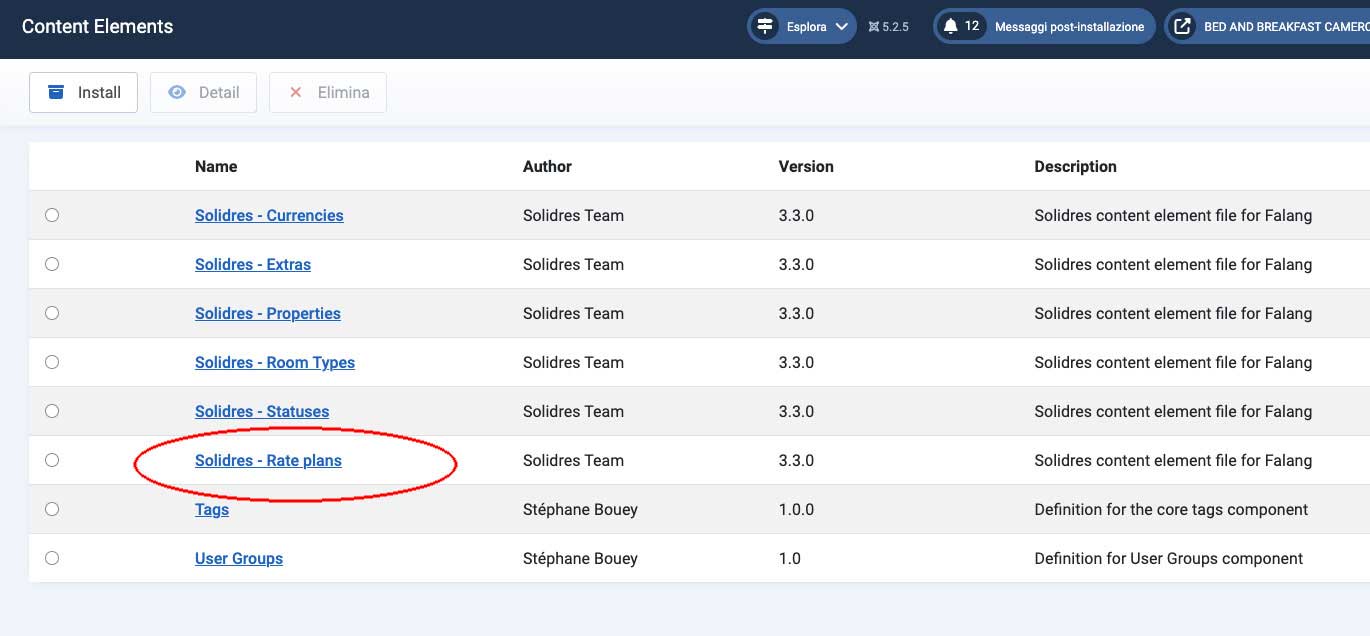Viewport: 1370px width, 636px height.
Task: Open the Solidres - Rate plans link
Action: pyautogui.click(x=268, y=460)
